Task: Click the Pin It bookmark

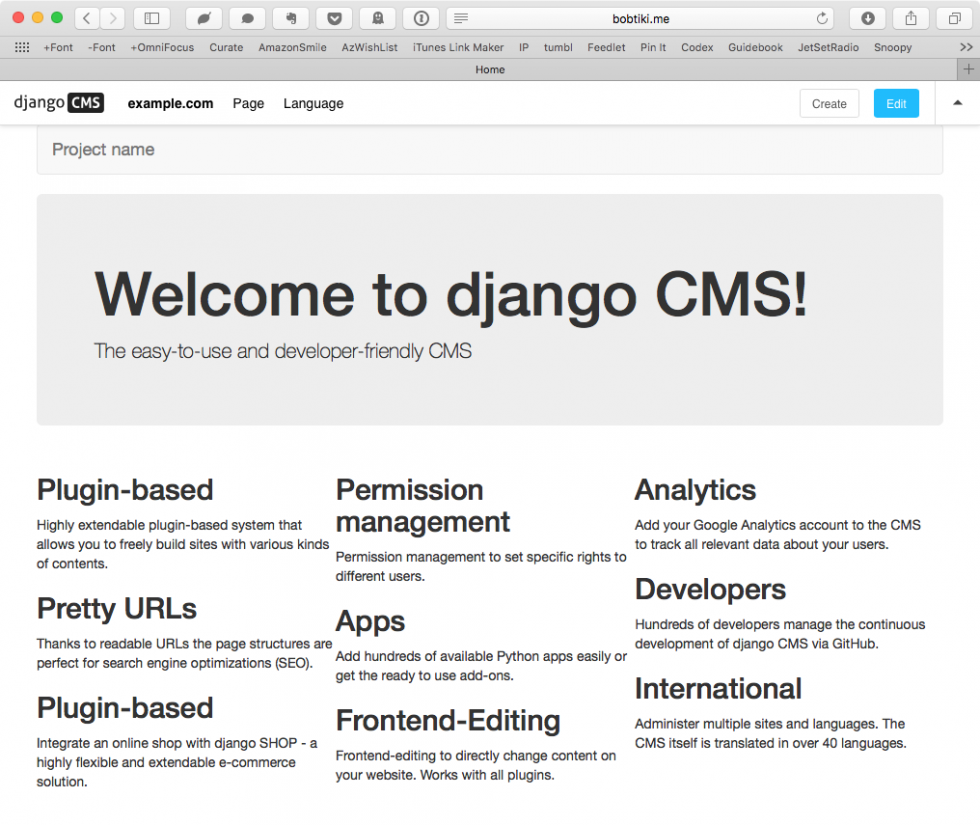Action: point(653,48)
